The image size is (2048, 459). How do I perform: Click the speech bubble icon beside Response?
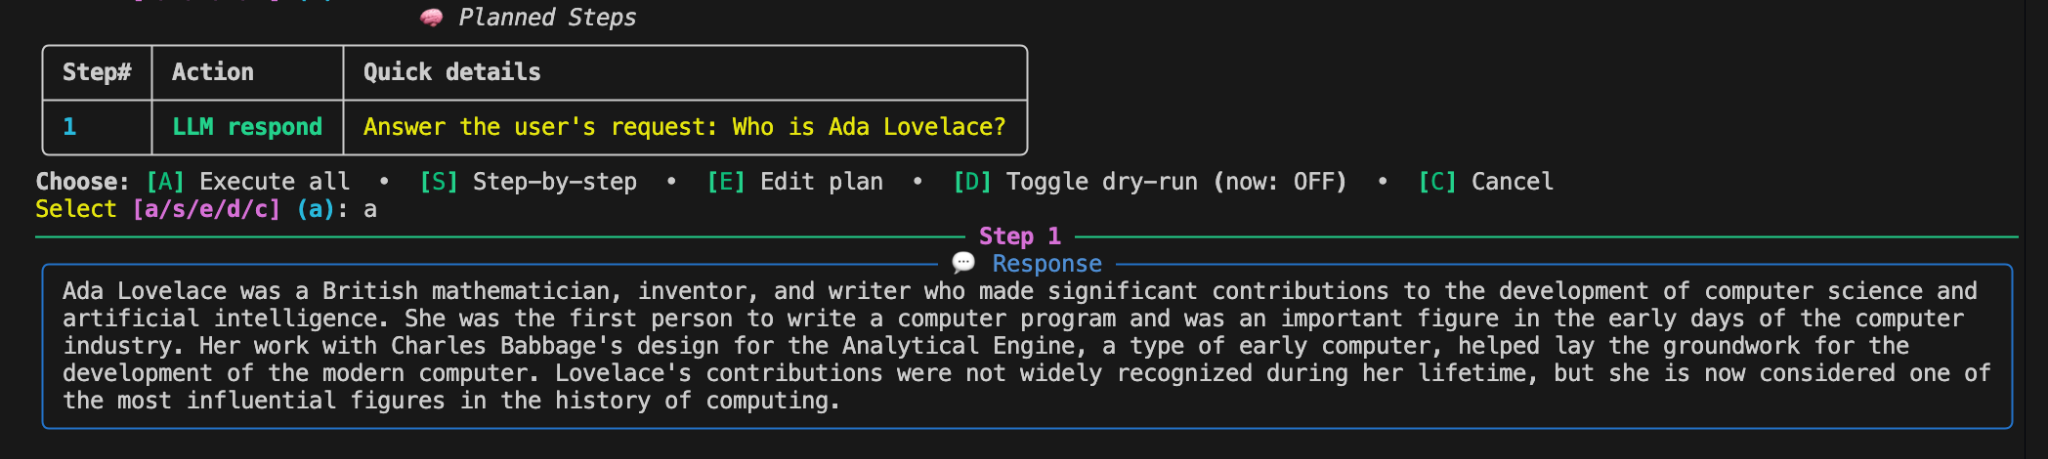pyautogui.click(x=963, y=263)
